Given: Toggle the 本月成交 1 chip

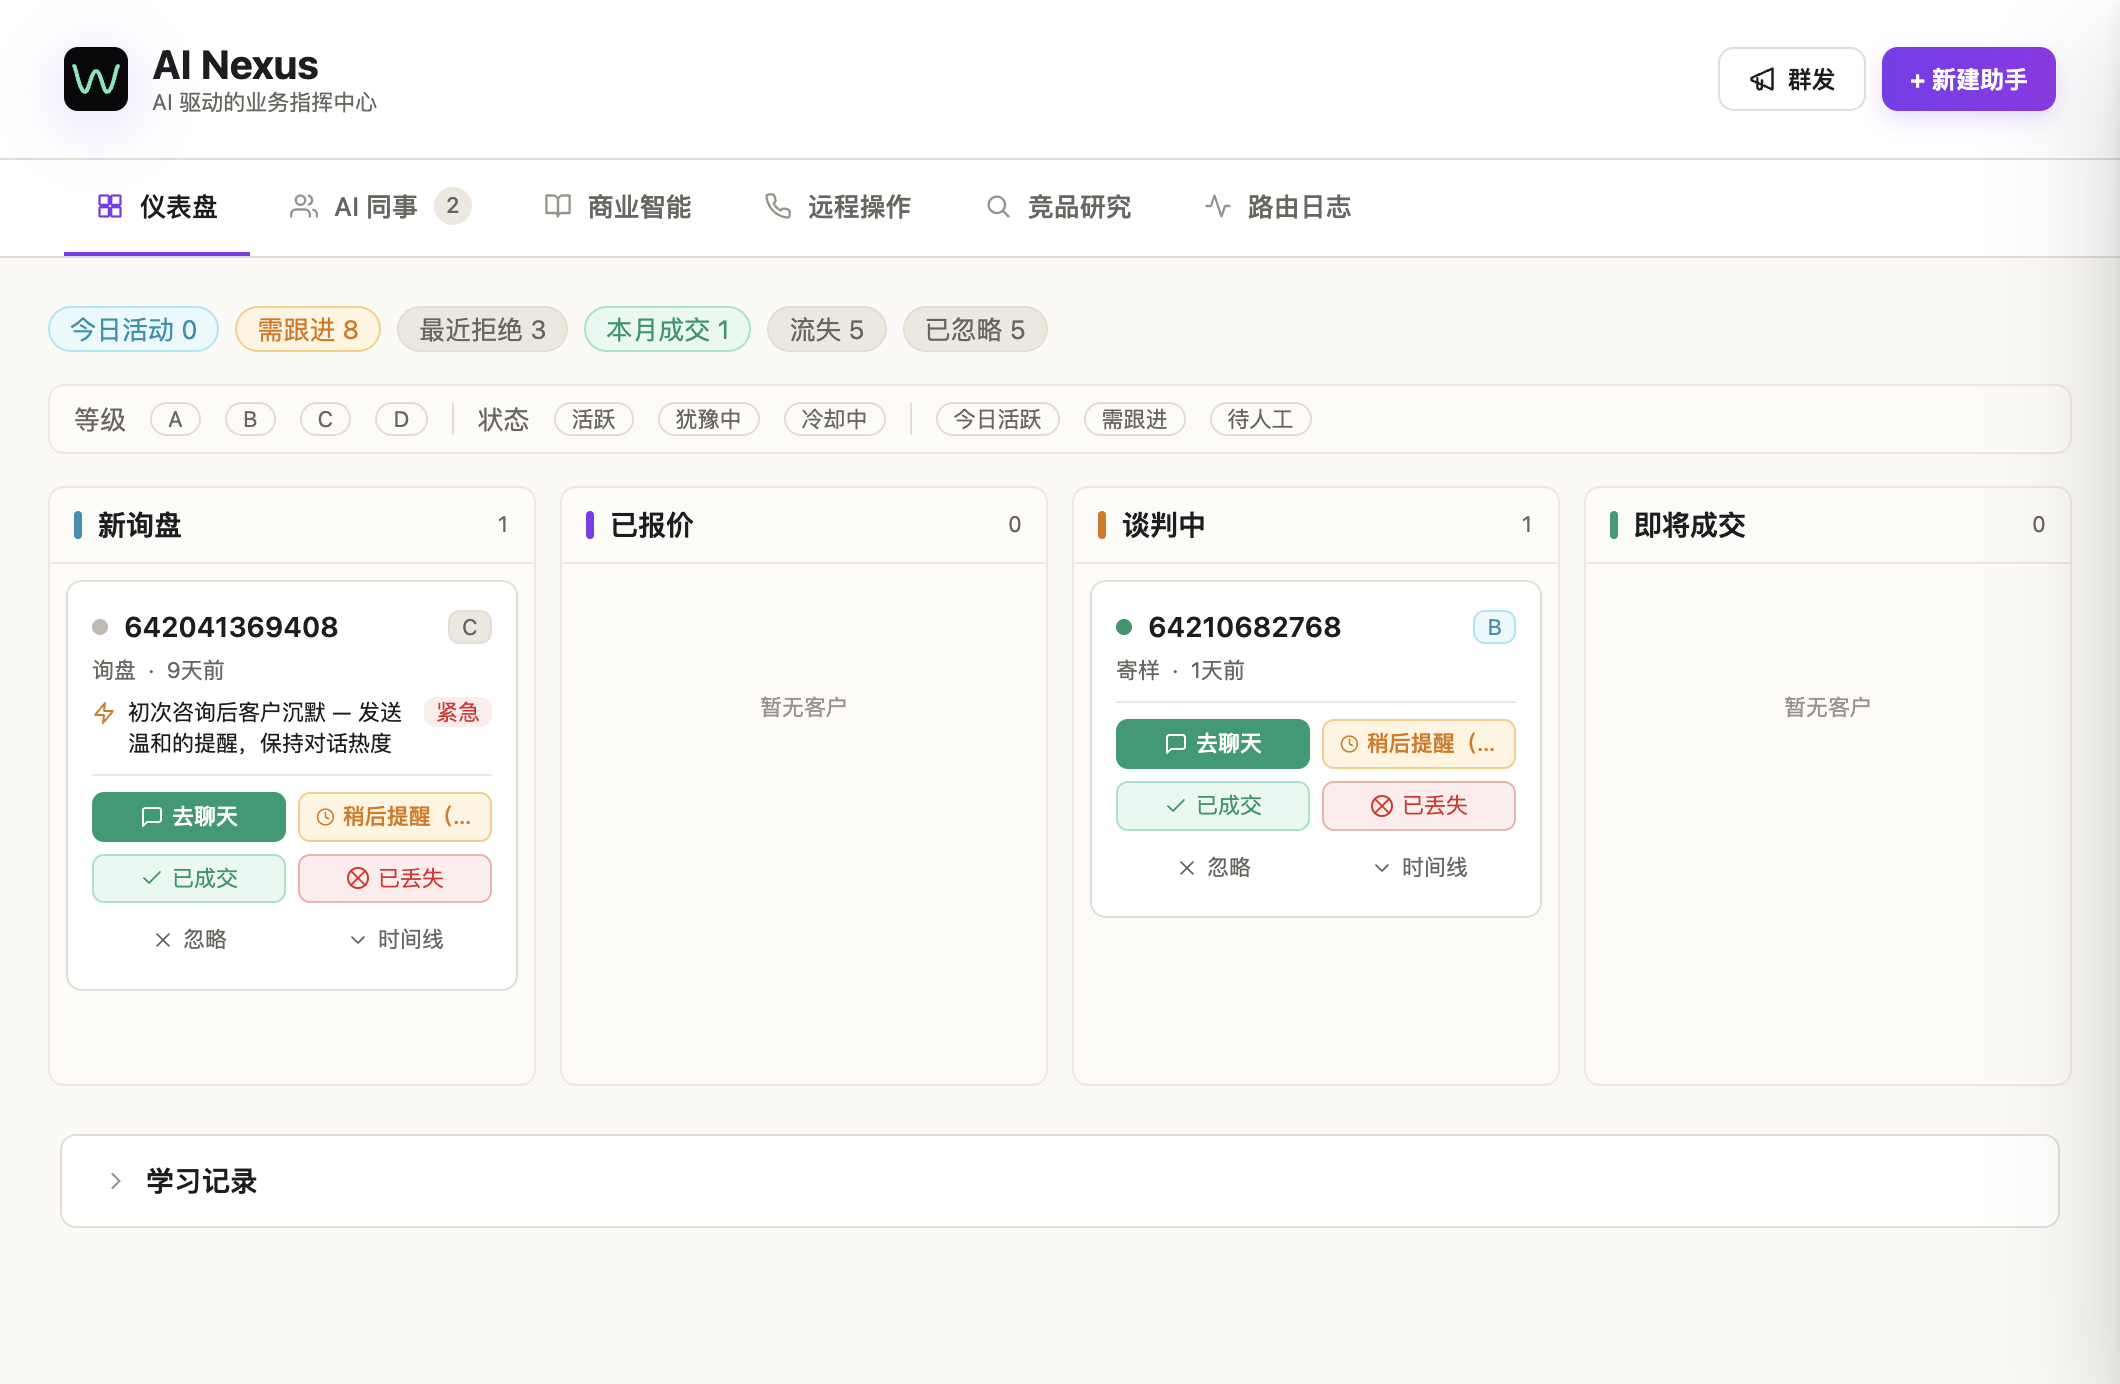Looking at the screenshot, I should pos(667,329).
